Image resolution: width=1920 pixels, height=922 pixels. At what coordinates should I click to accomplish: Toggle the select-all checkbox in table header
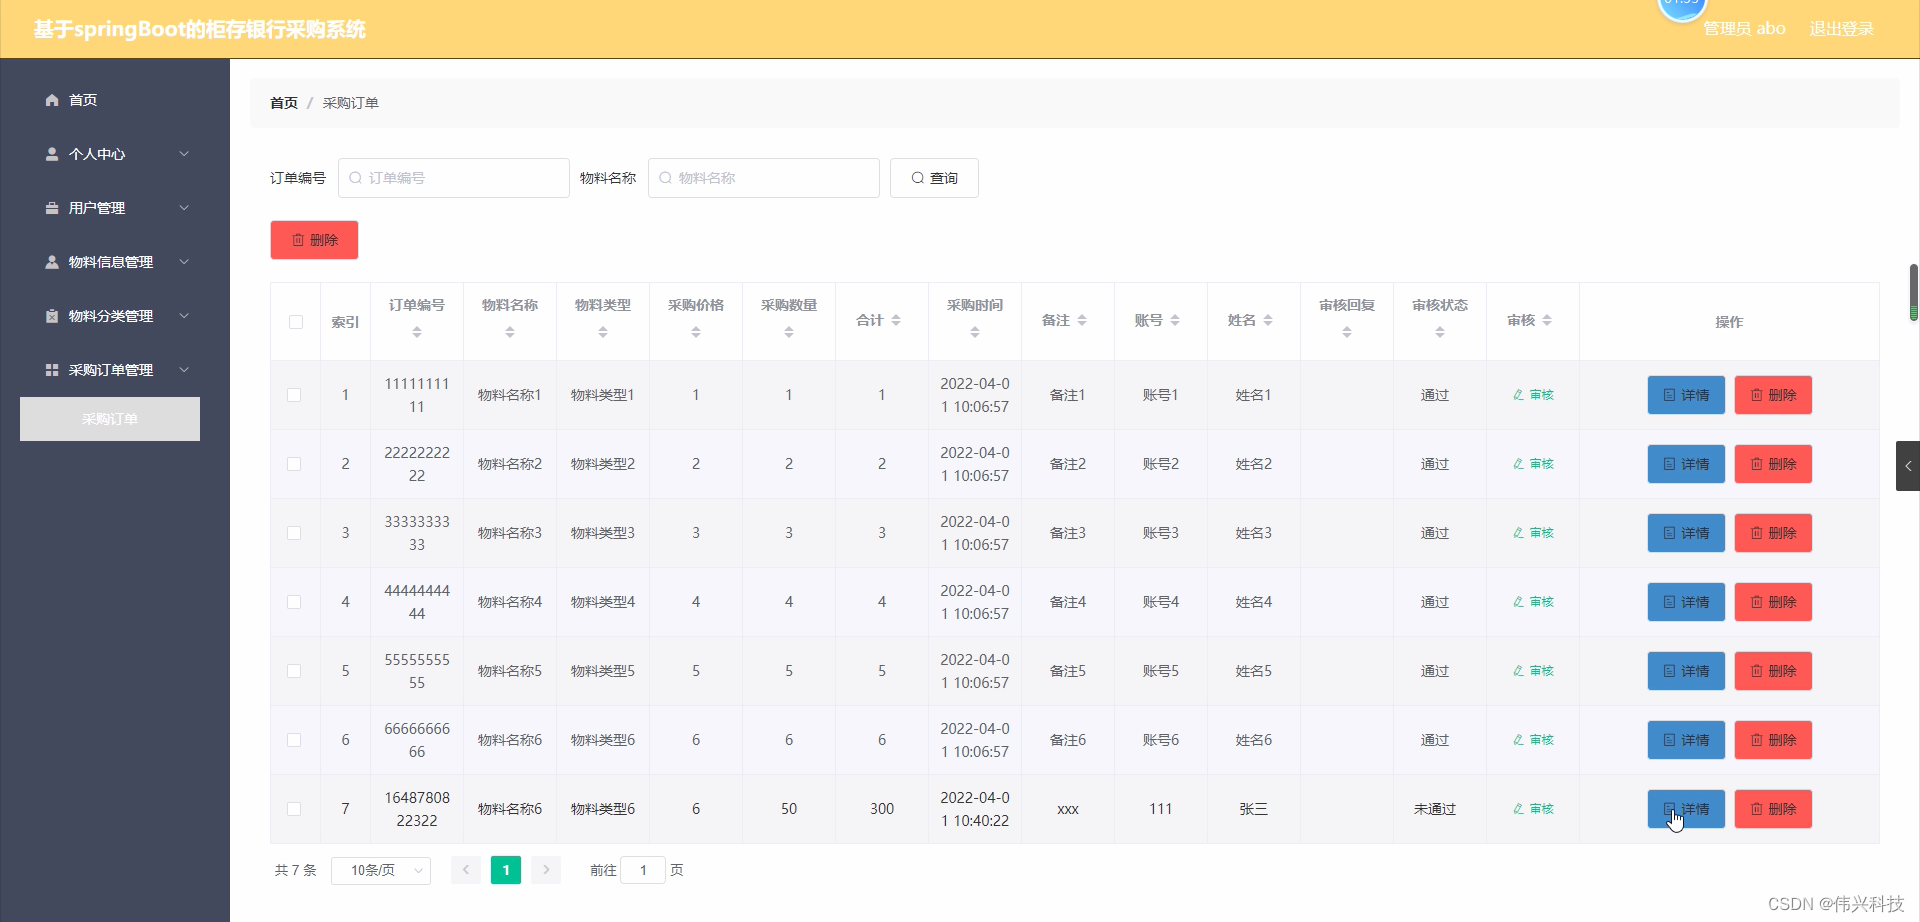point(295,322)
